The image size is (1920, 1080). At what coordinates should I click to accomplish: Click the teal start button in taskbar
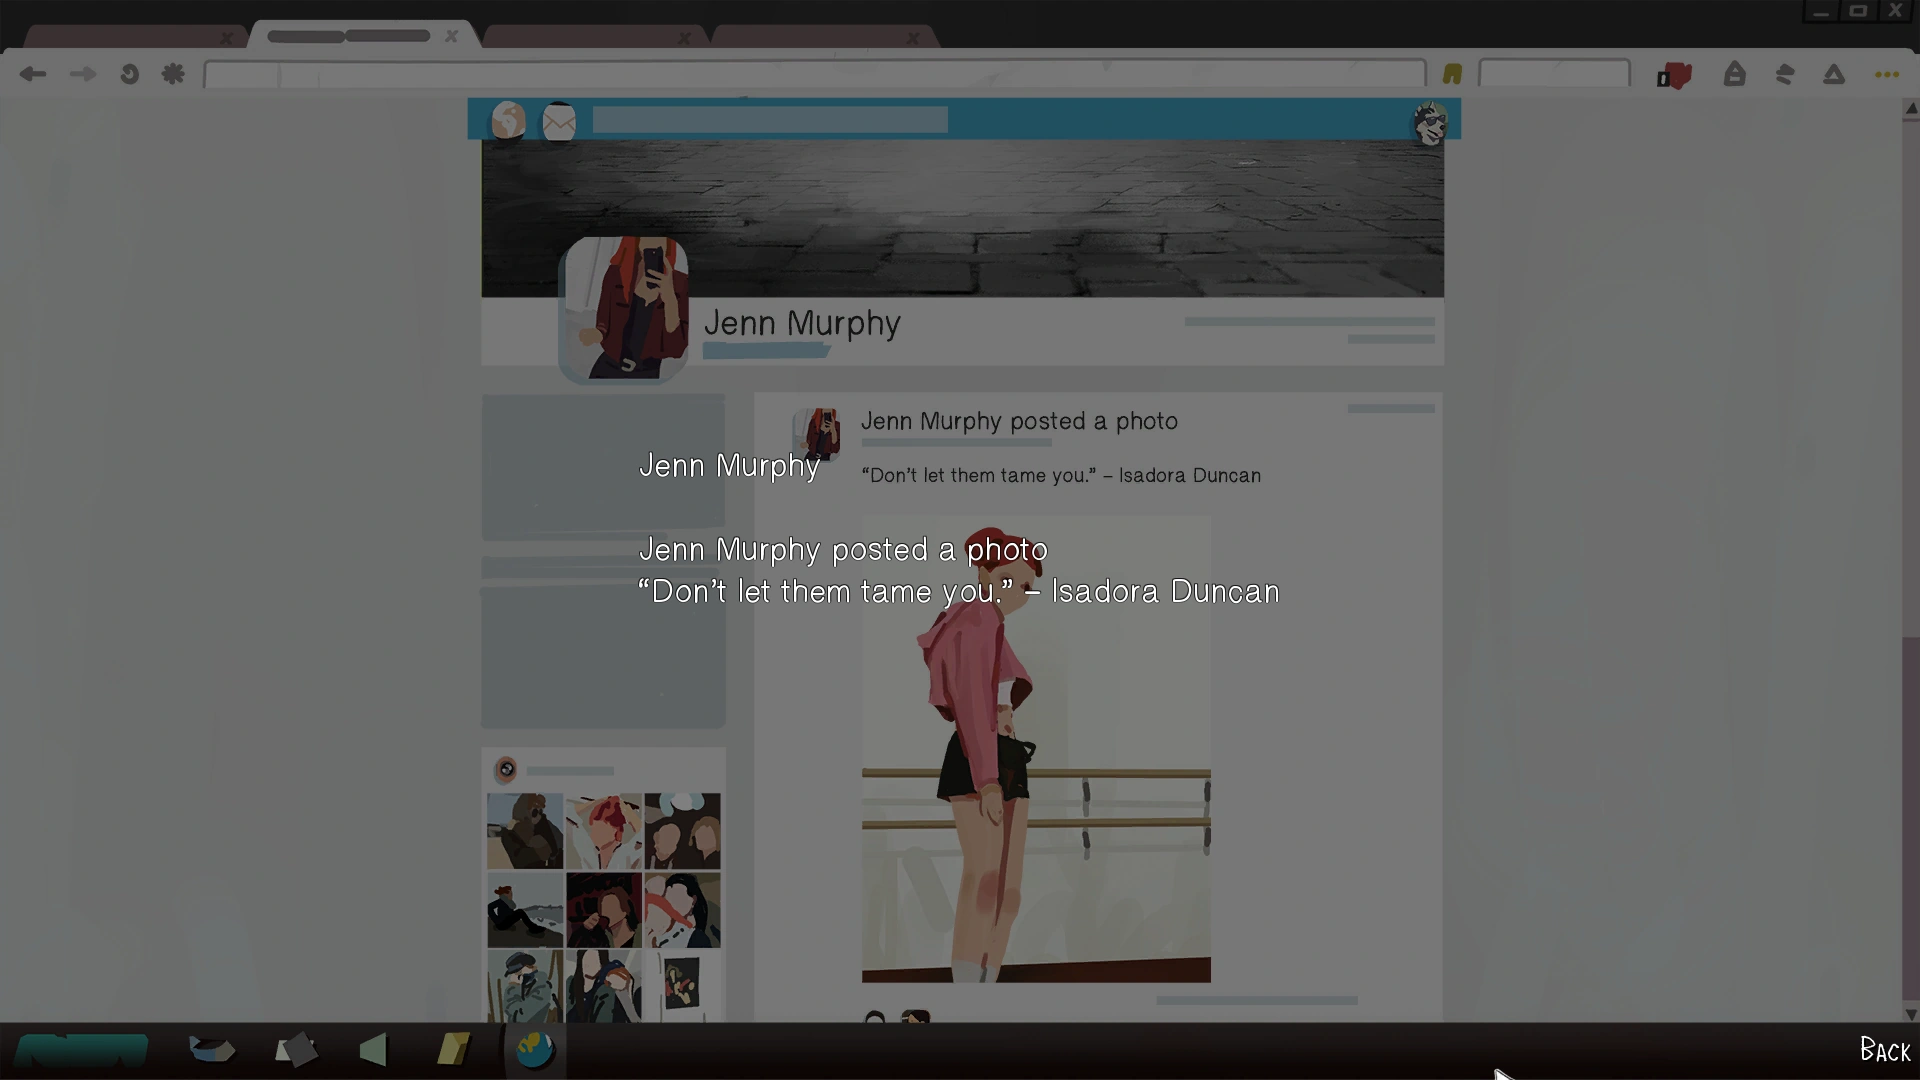pyautogui.click(x=82, y=1050)
